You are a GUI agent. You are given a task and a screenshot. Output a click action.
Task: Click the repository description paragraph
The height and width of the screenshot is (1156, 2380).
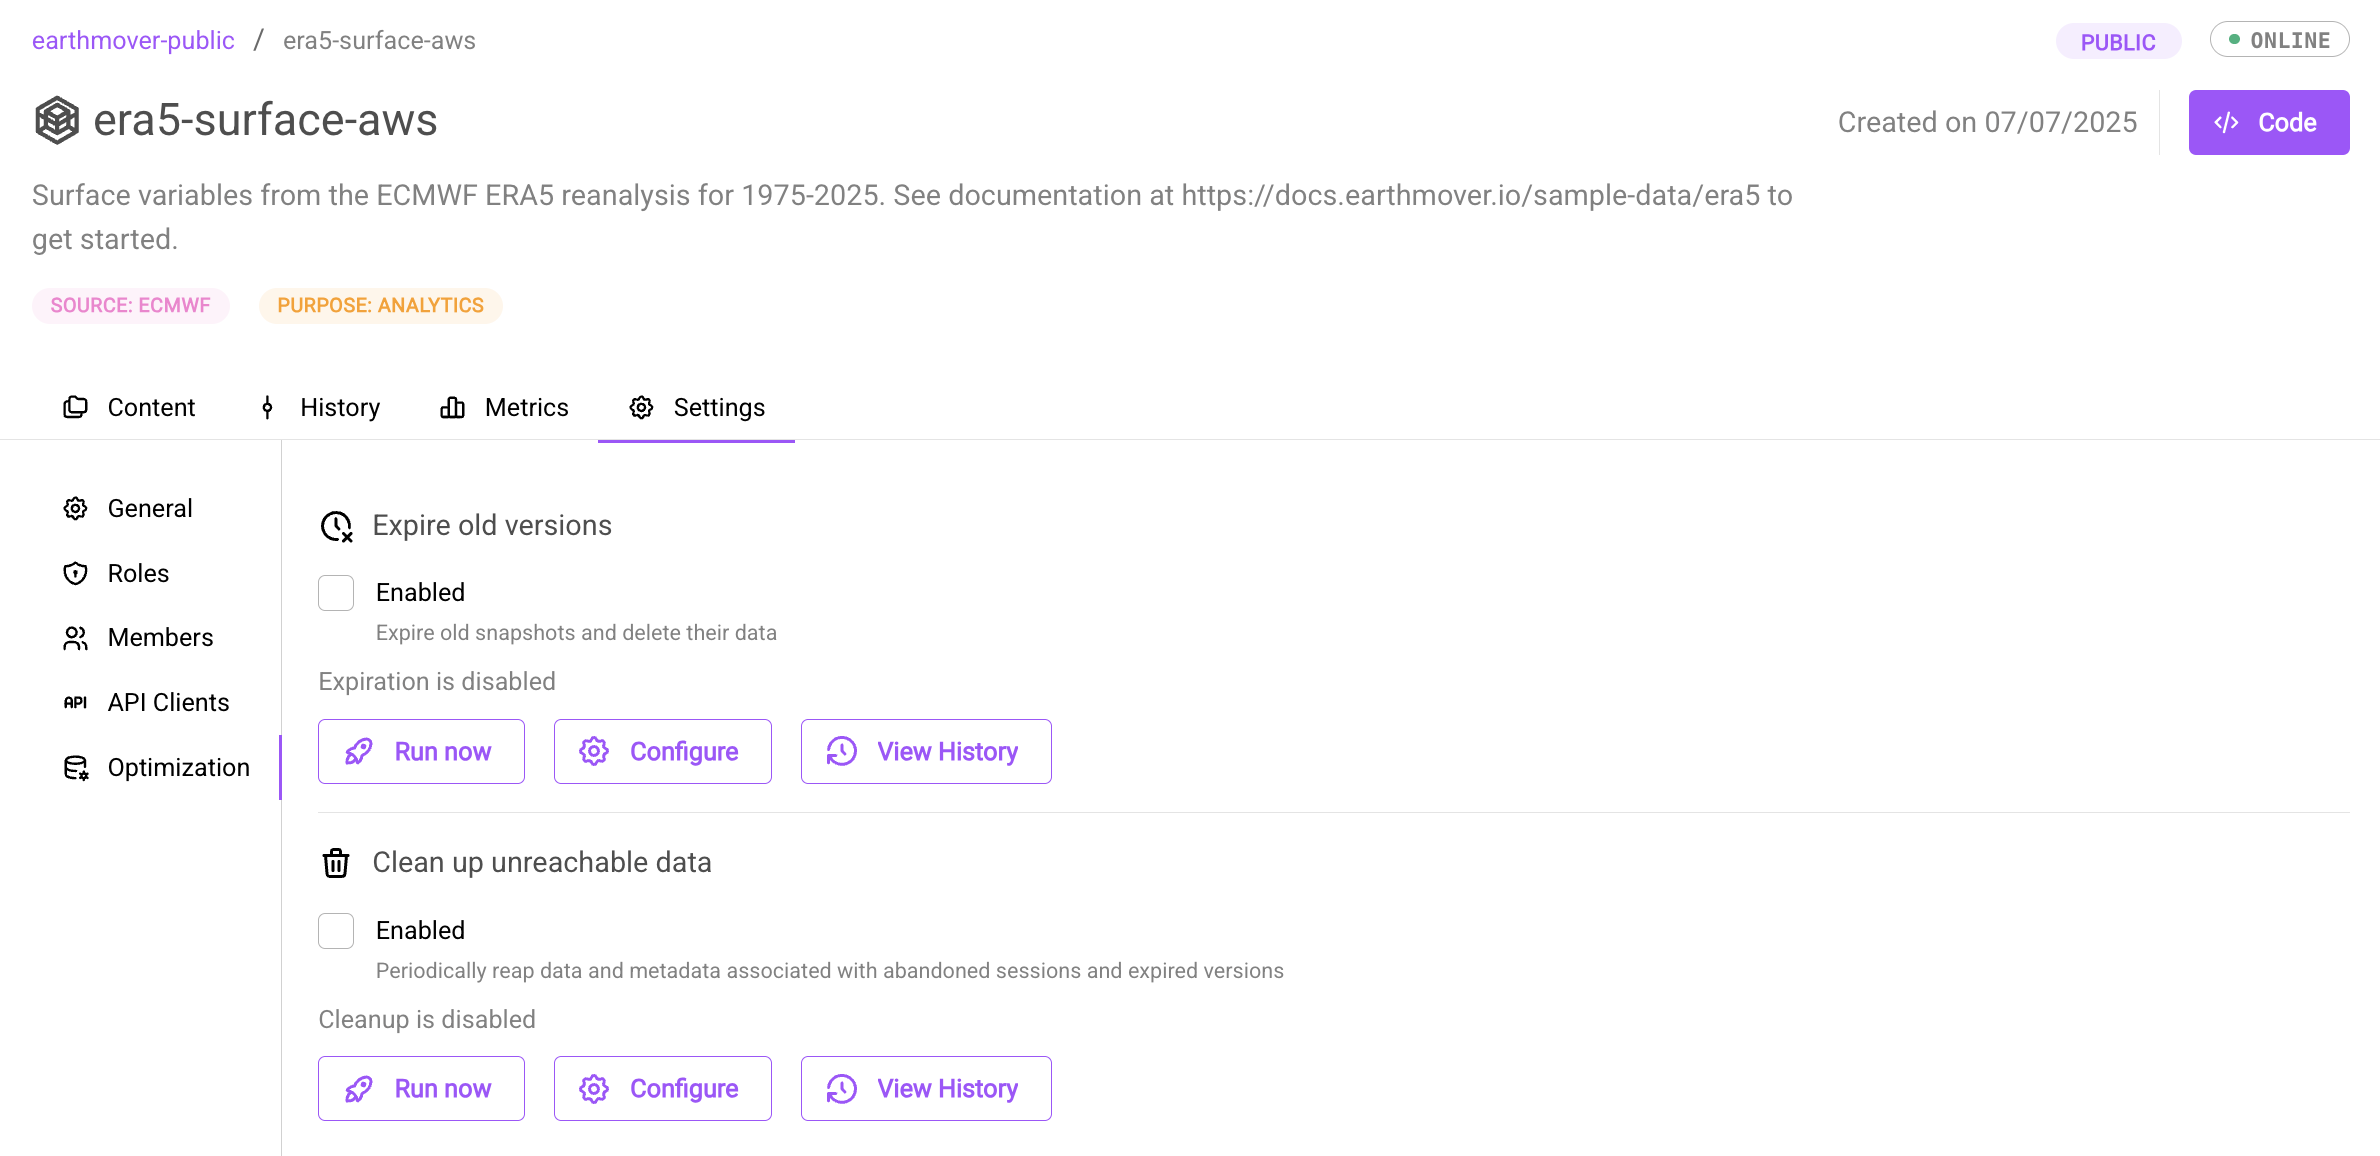click(912, 217)
